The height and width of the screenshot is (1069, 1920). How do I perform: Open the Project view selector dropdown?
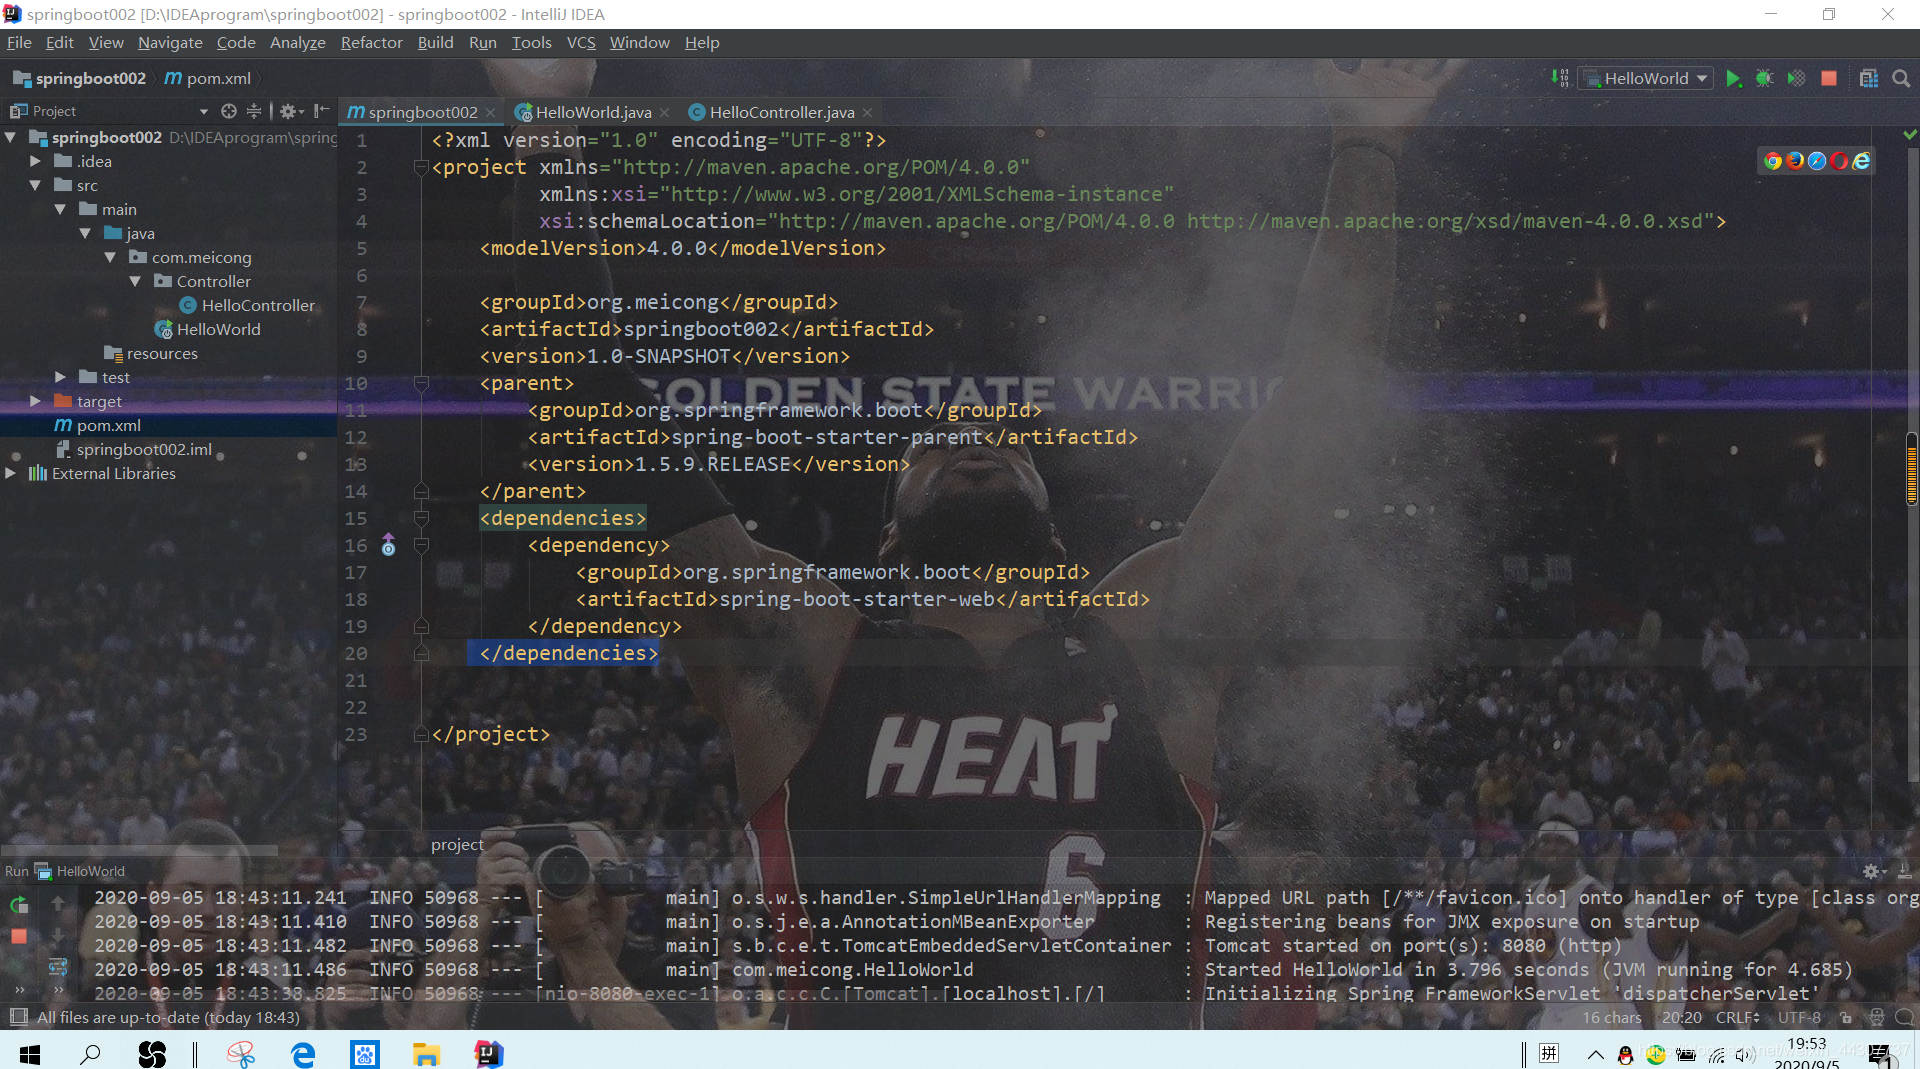tap(204, 111)
